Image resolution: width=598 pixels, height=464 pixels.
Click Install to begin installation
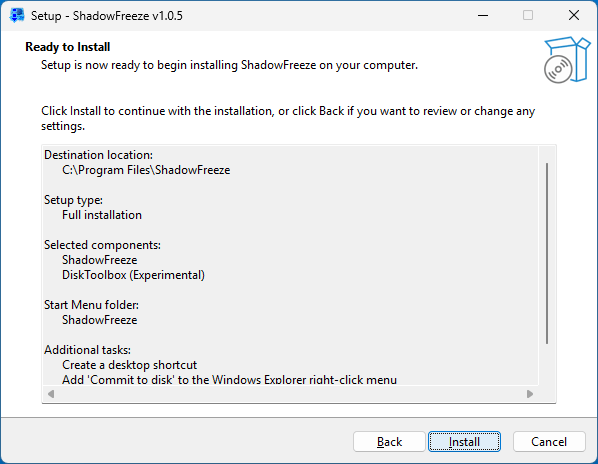point(464,442)
